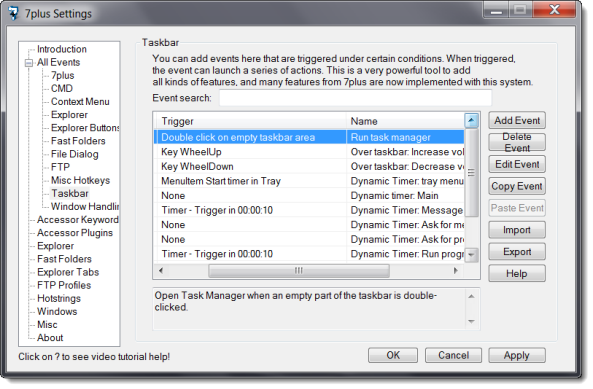
Task: Select CMD in the events tree
Action: click(x=62, y=88)
